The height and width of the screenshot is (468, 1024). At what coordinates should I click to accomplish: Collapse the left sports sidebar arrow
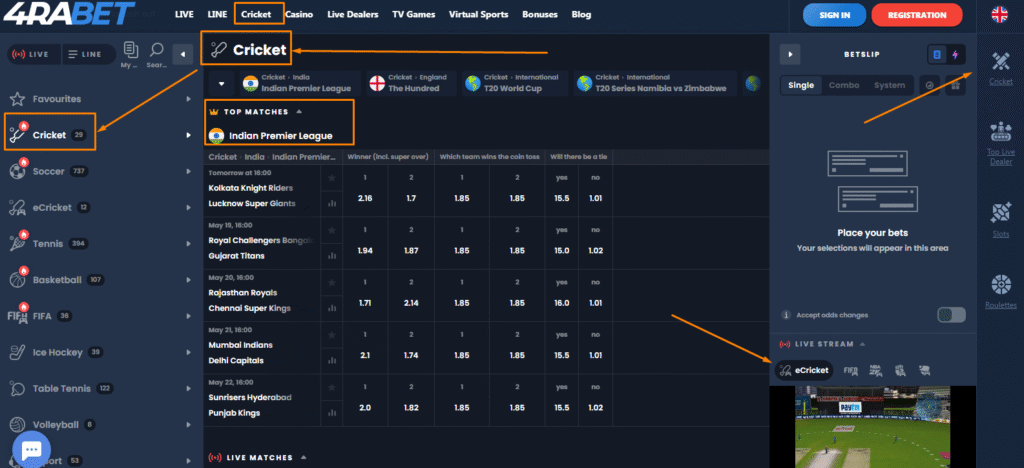[x=183, y=55]
